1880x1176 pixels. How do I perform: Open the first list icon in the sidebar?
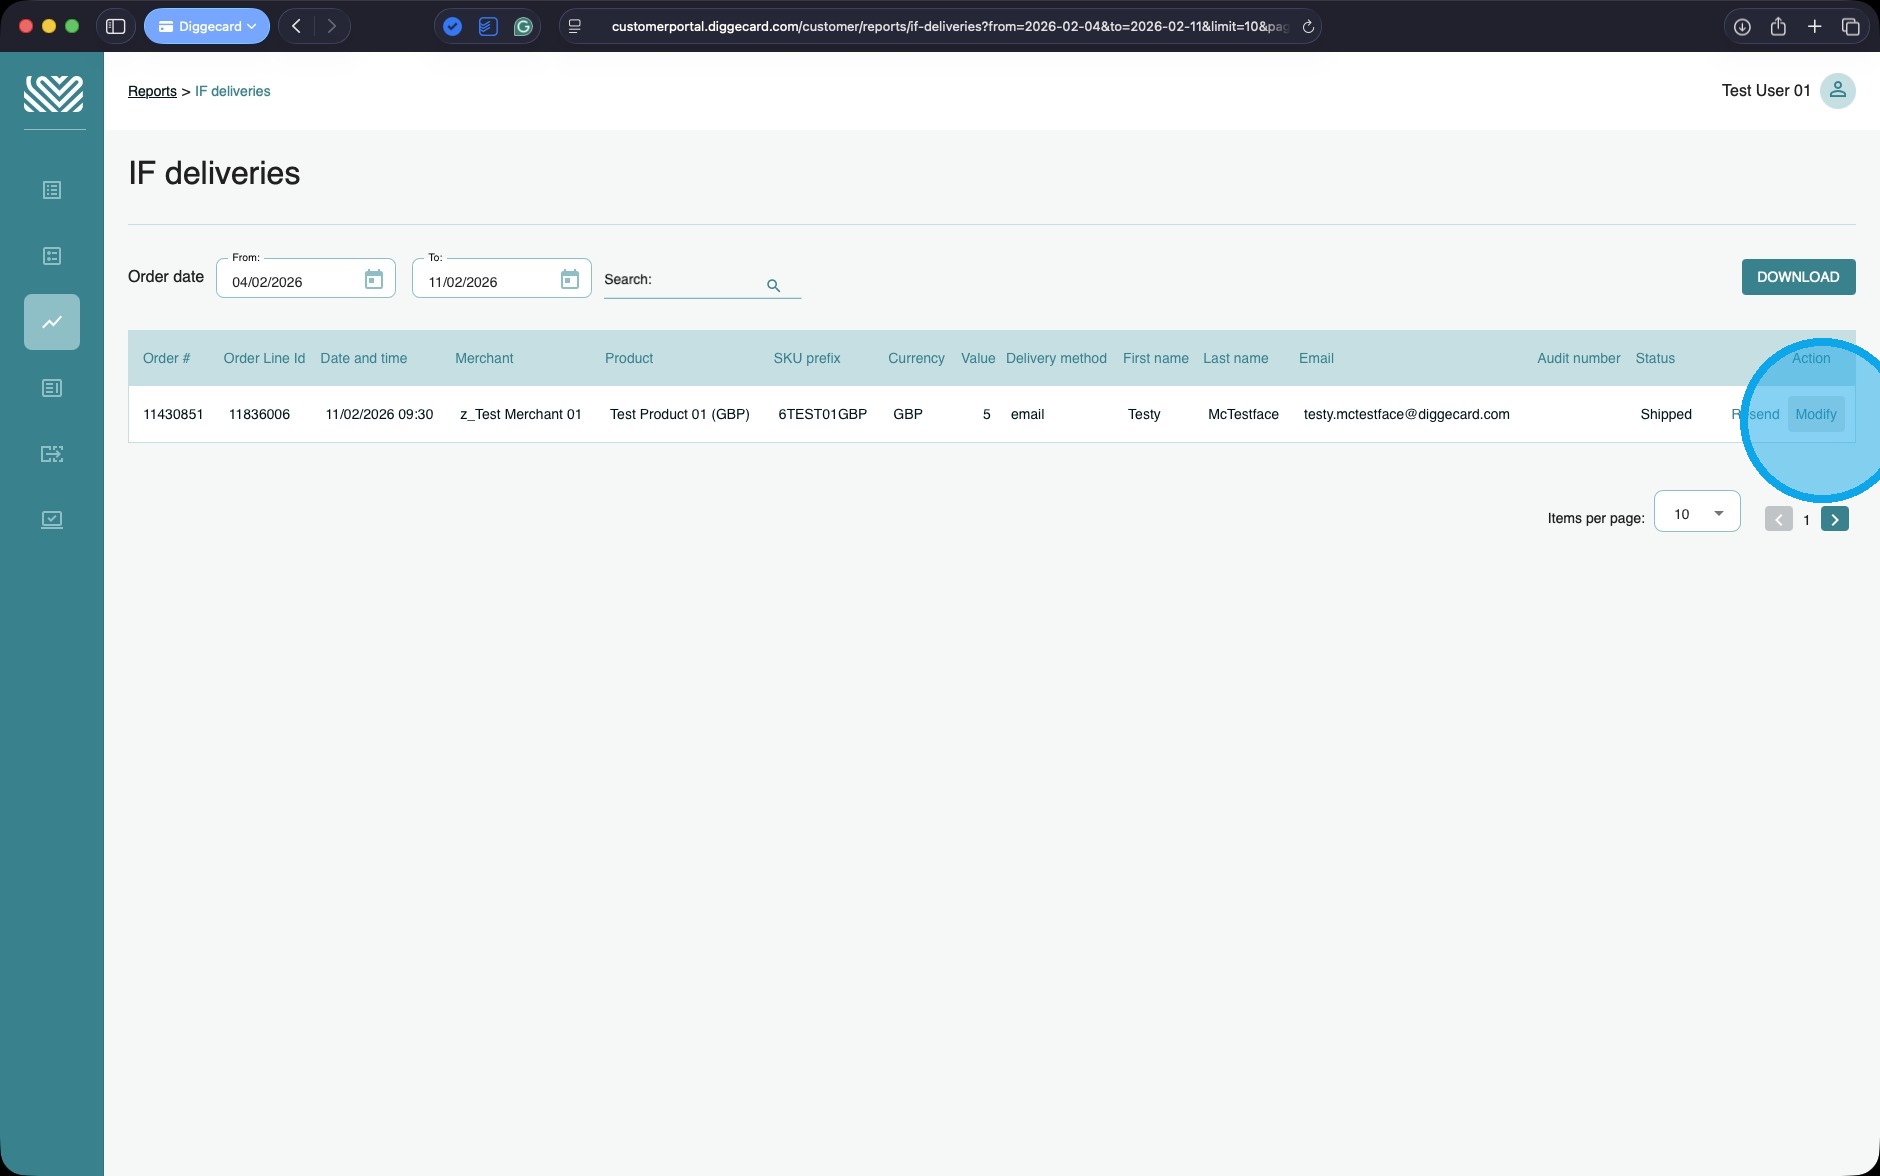[52, 190]
